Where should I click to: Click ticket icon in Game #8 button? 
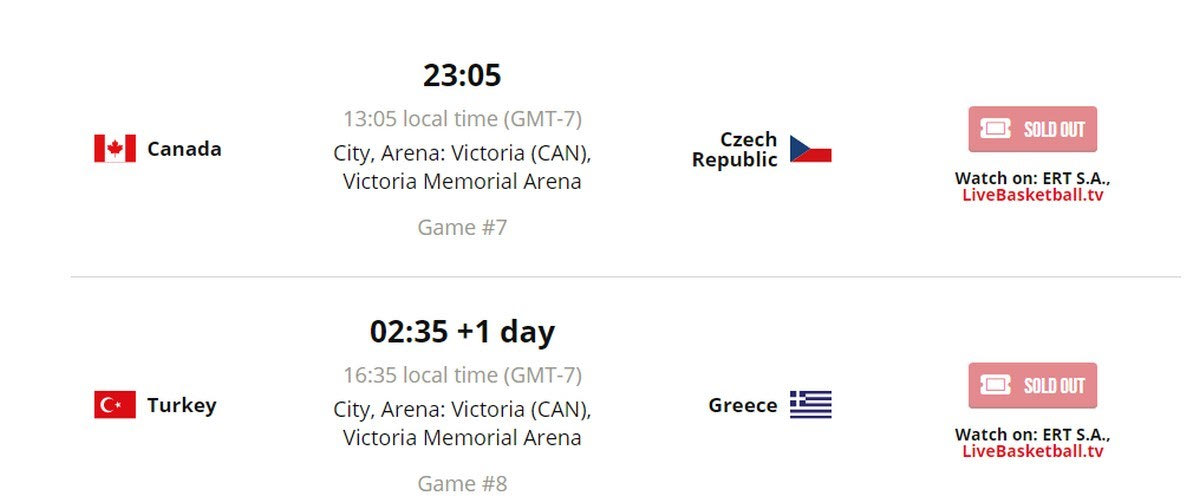pyautogui.click(x=996, y=385)
